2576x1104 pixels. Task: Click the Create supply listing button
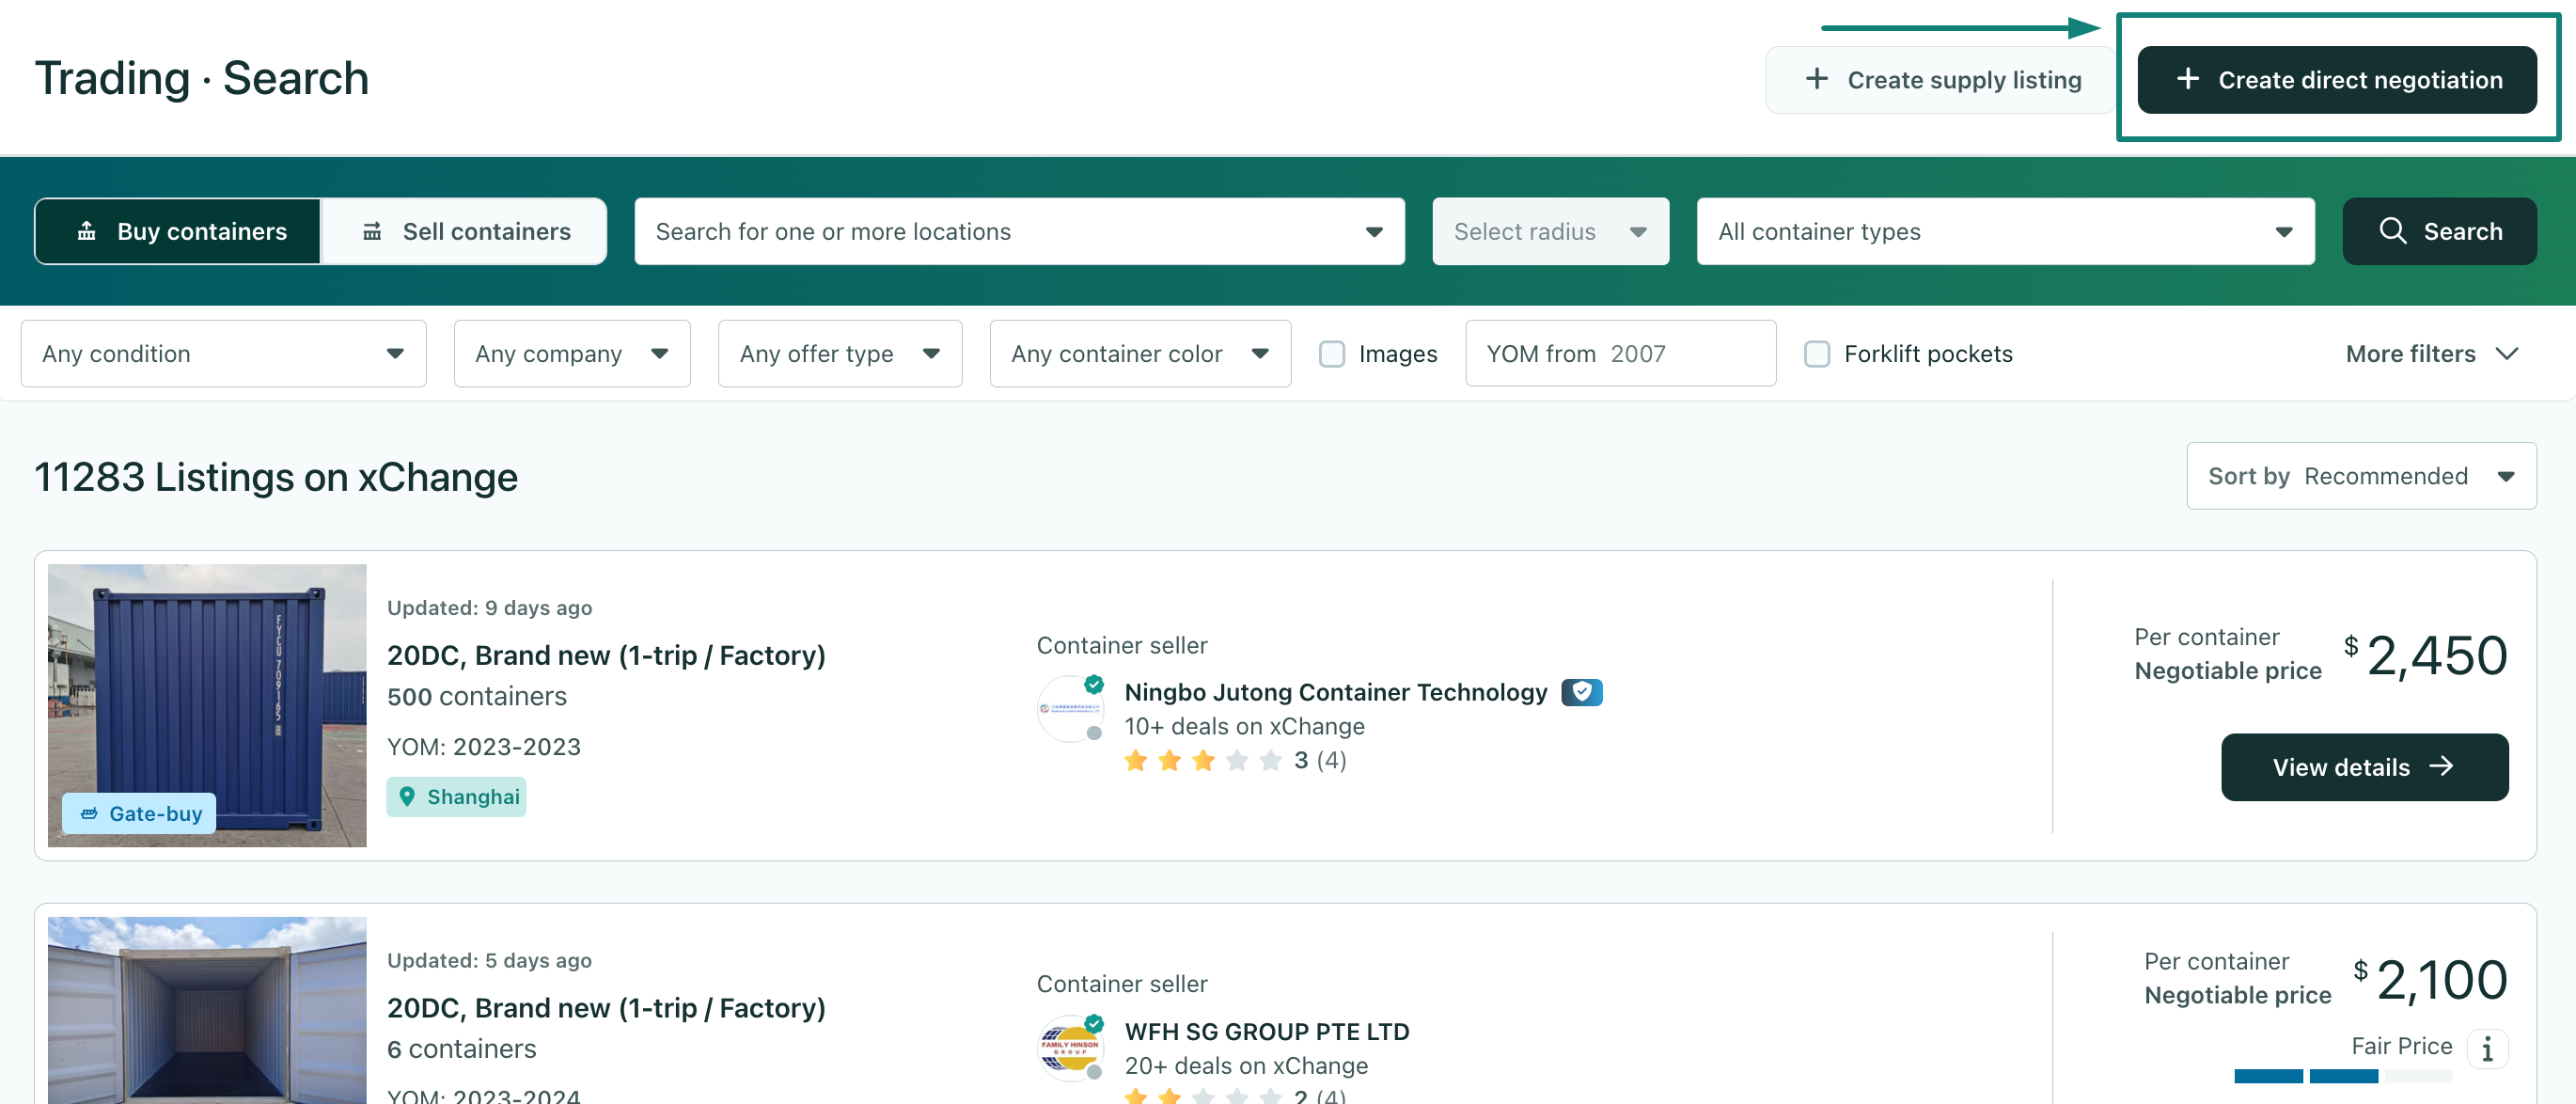tap(1942, 79)
